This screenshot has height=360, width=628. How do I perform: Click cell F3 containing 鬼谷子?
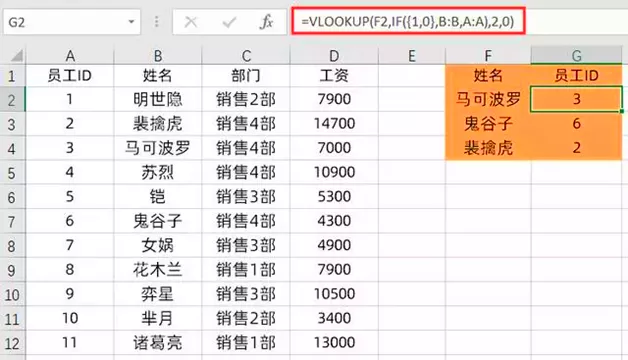[x=488, y=124]
